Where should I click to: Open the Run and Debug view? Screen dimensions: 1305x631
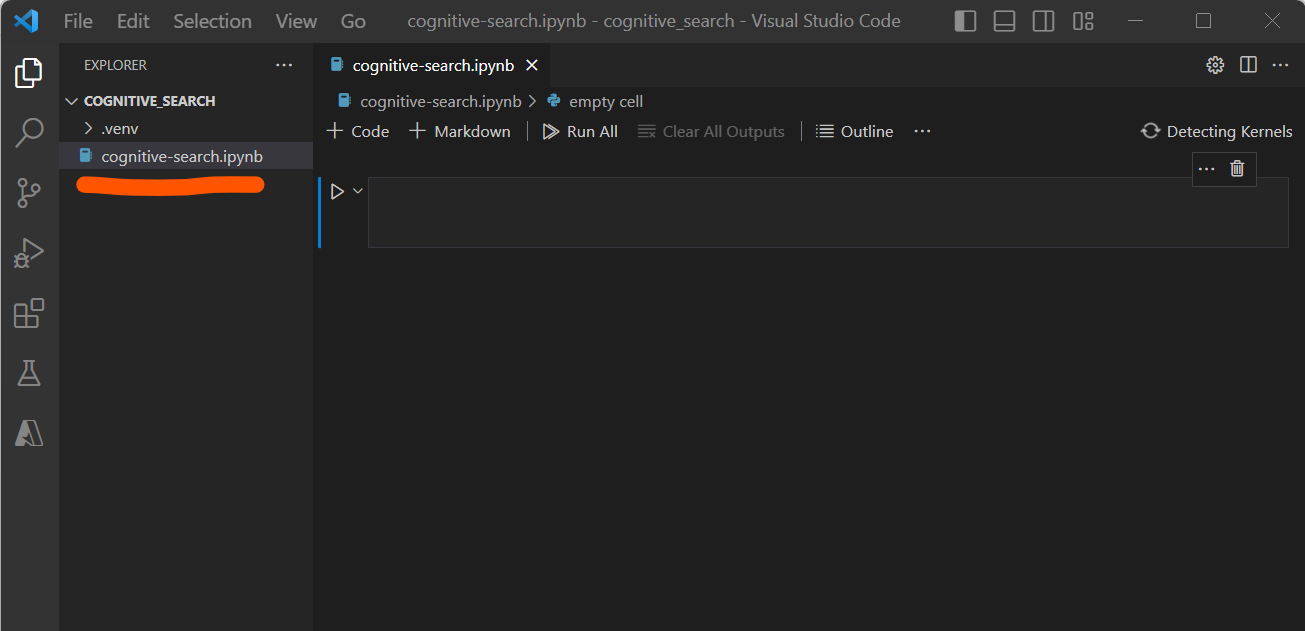tap(29, 253)
